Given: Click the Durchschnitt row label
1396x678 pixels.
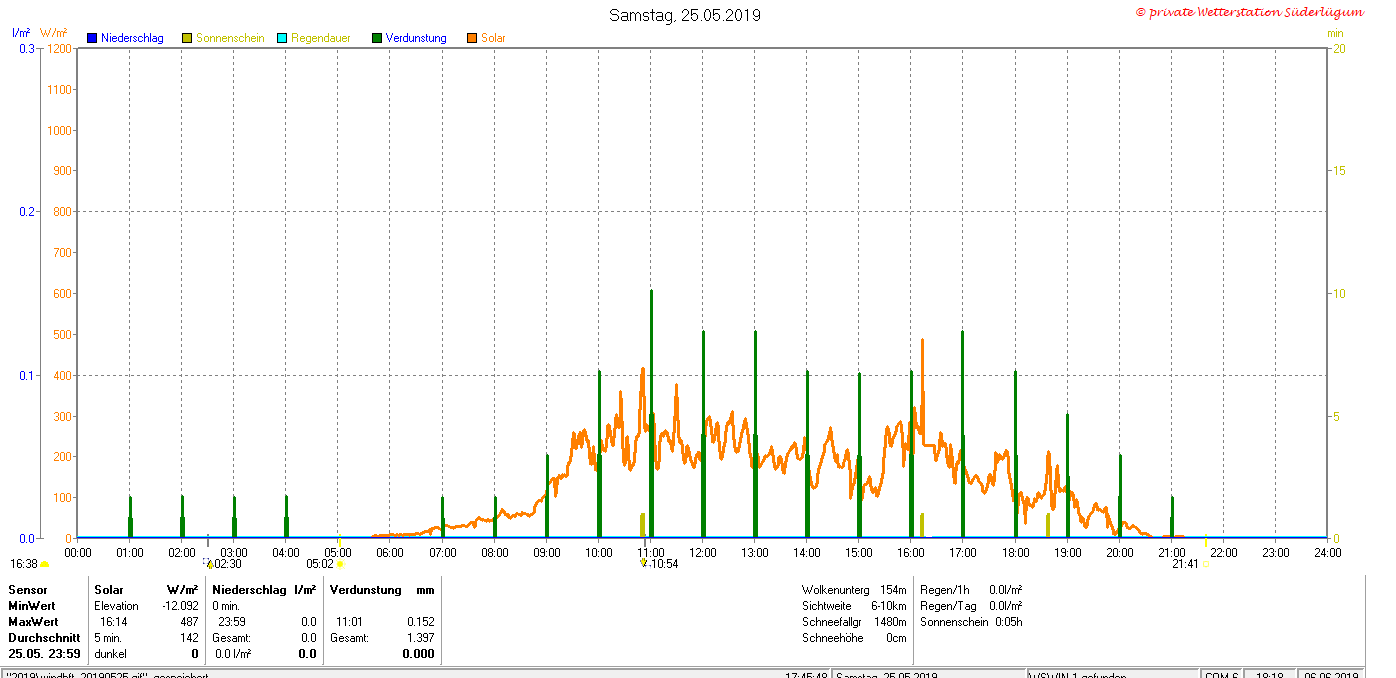Looking at the screenshot, I should (44, 638).
